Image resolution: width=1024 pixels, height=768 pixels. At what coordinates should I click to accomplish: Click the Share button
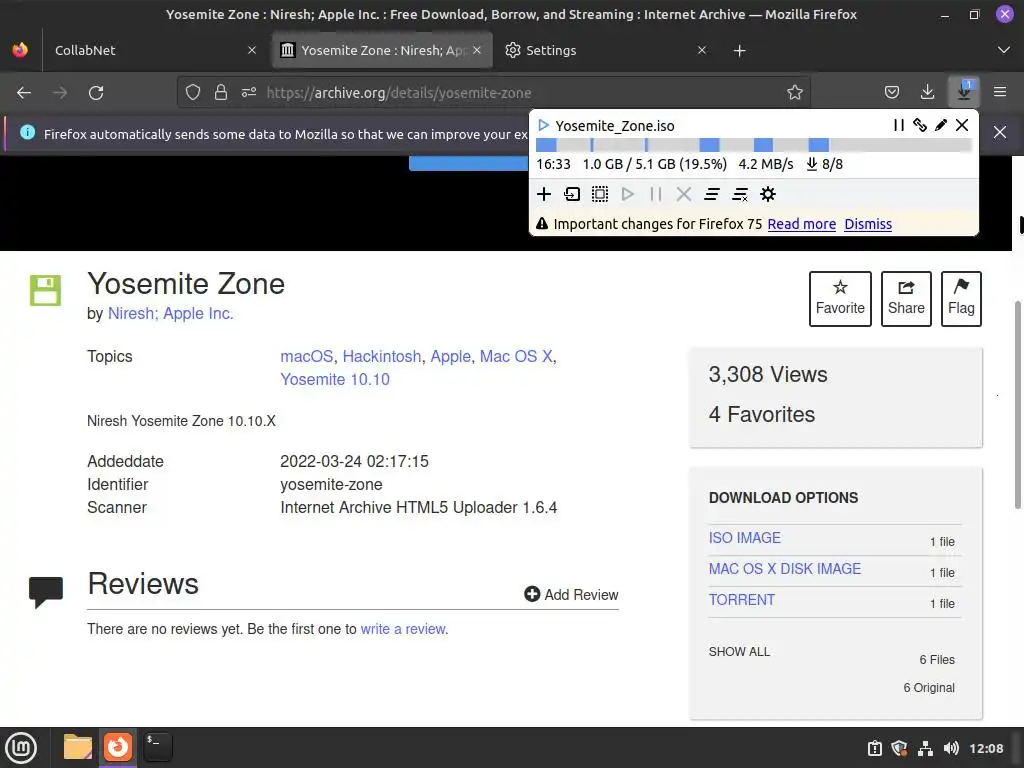click(906, 299)
